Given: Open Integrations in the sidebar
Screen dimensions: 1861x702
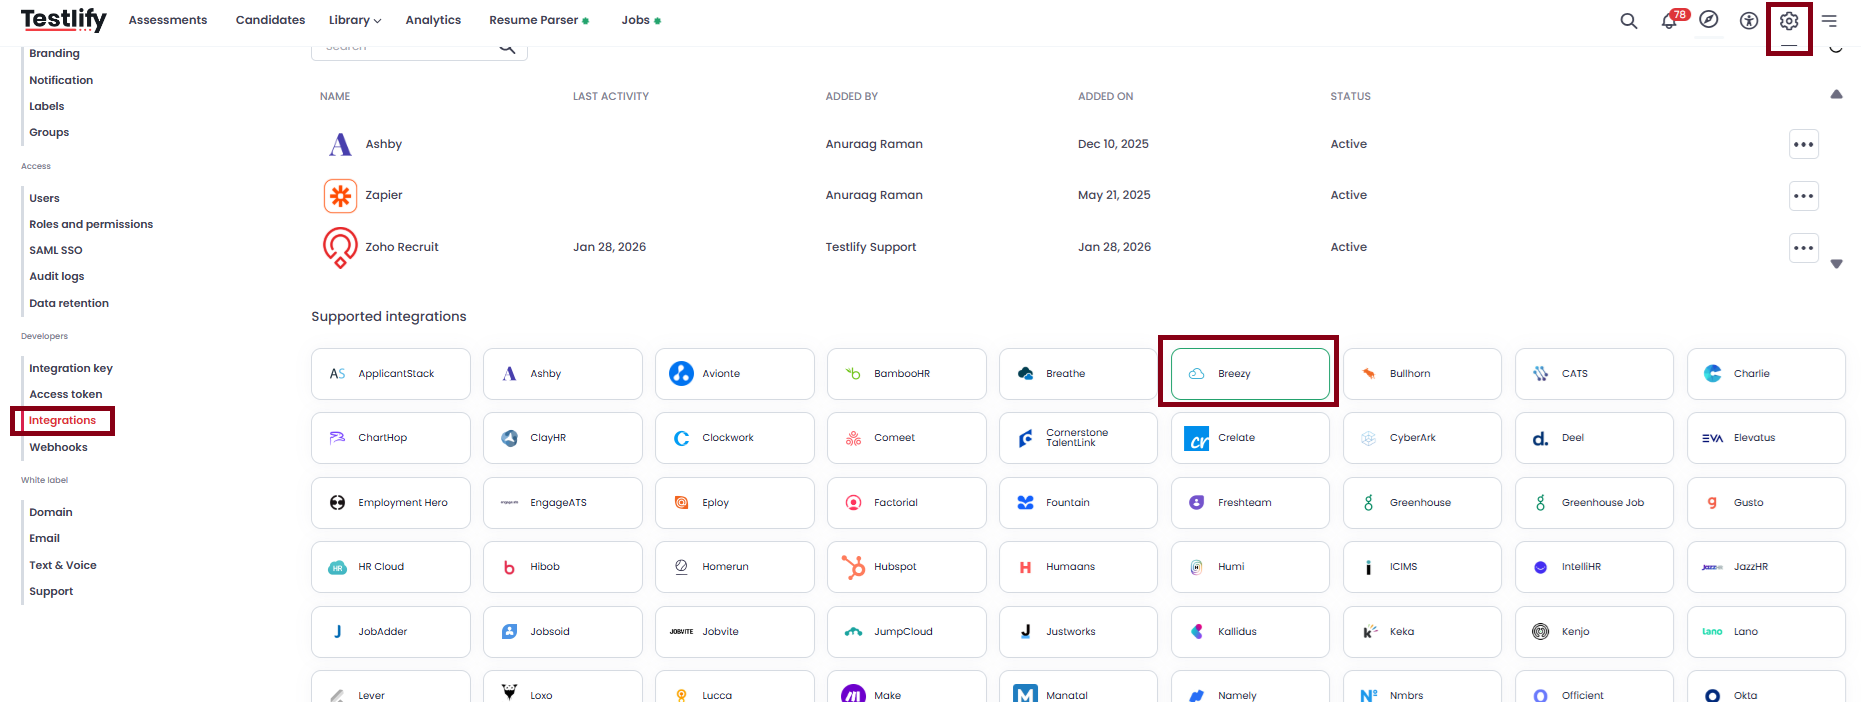Looking at the screenshot, I should [x=62, y=421].
